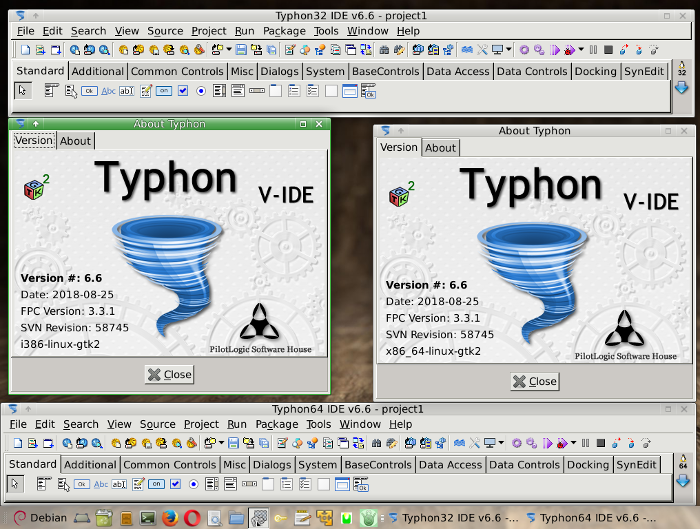This screenshot has width=700, height=529.
Task: Click Debian menu button in taskbar
Action: click(x=40, y=518)
